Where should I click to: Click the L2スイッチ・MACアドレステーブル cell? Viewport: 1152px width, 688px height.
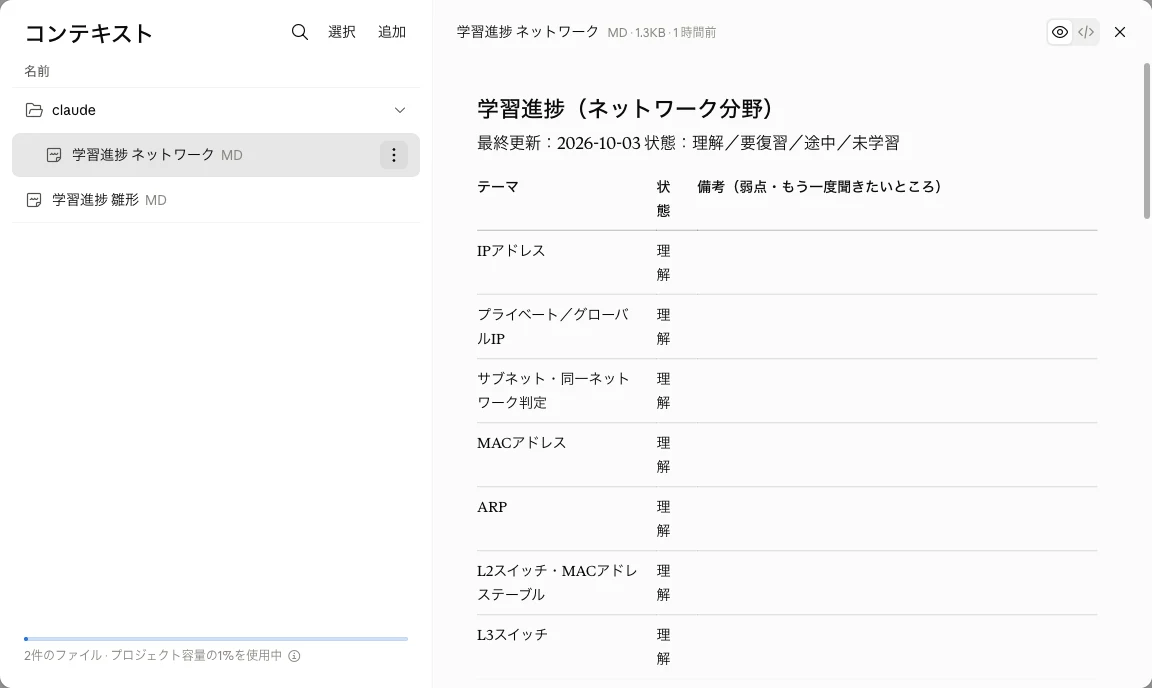click(x=557, y=582)
